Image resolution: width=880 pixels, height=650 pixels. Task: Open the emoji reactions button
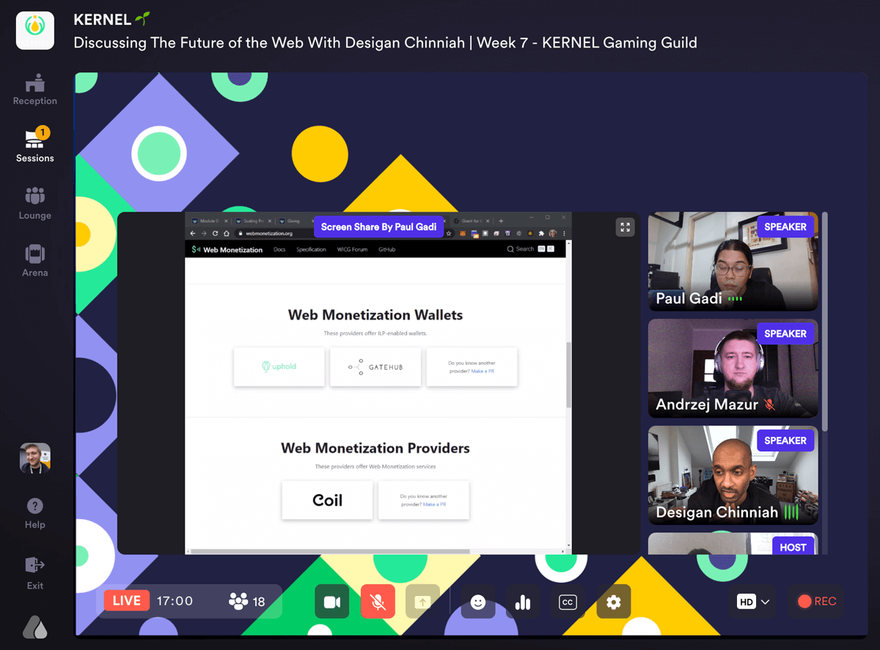(478, 602)
